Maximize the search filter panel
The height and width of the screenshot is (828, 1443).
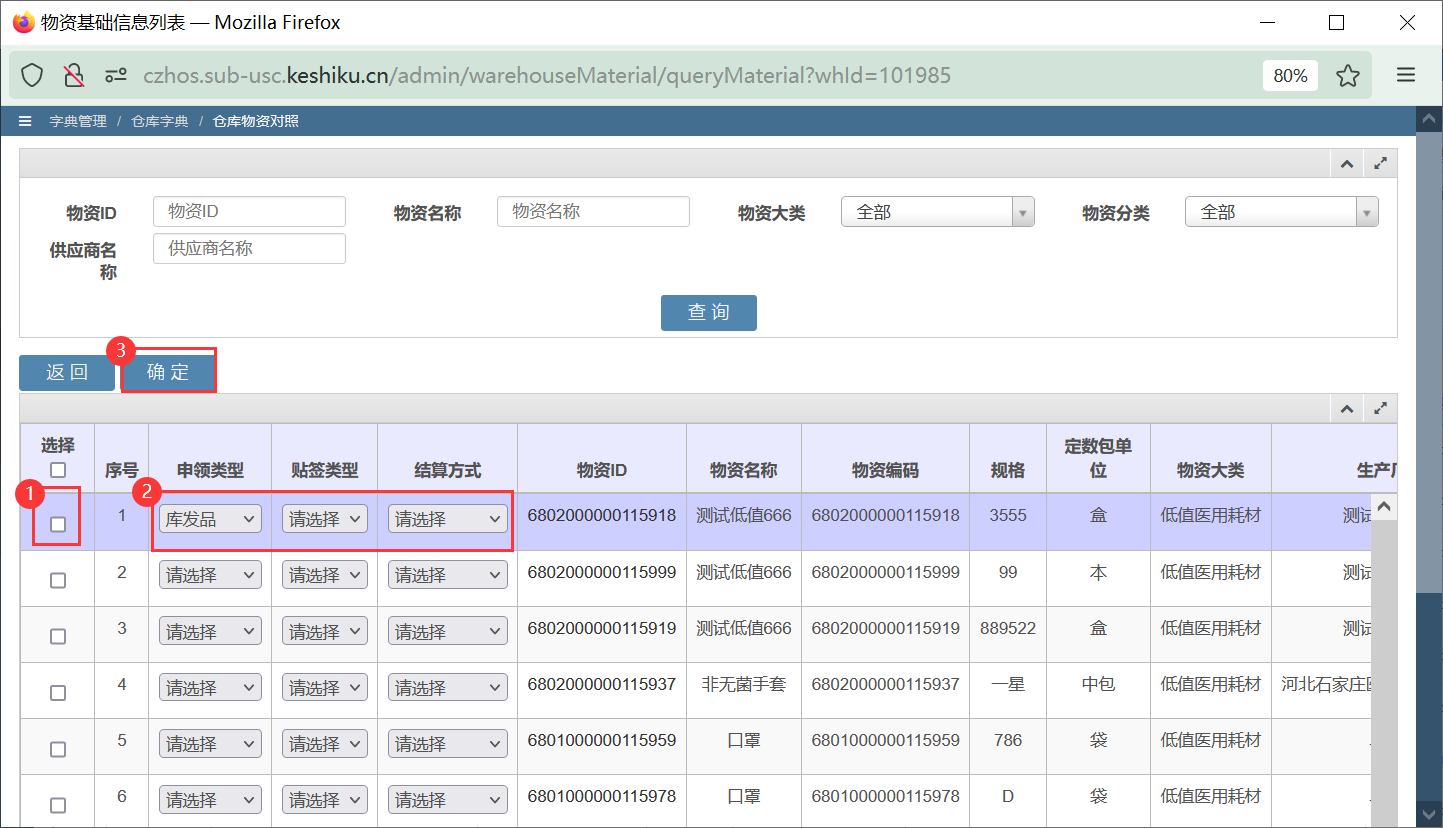[x=1380, y=163]
